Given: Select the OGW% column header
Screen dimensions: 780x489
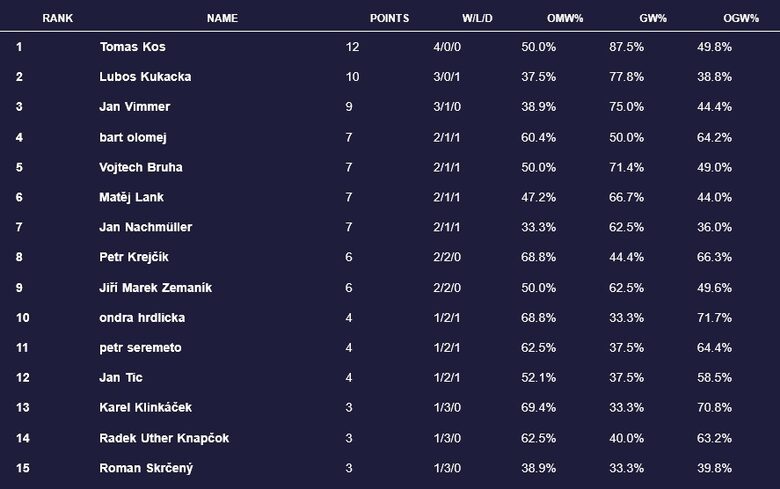Looking at the screenshot, I should 741,18.
